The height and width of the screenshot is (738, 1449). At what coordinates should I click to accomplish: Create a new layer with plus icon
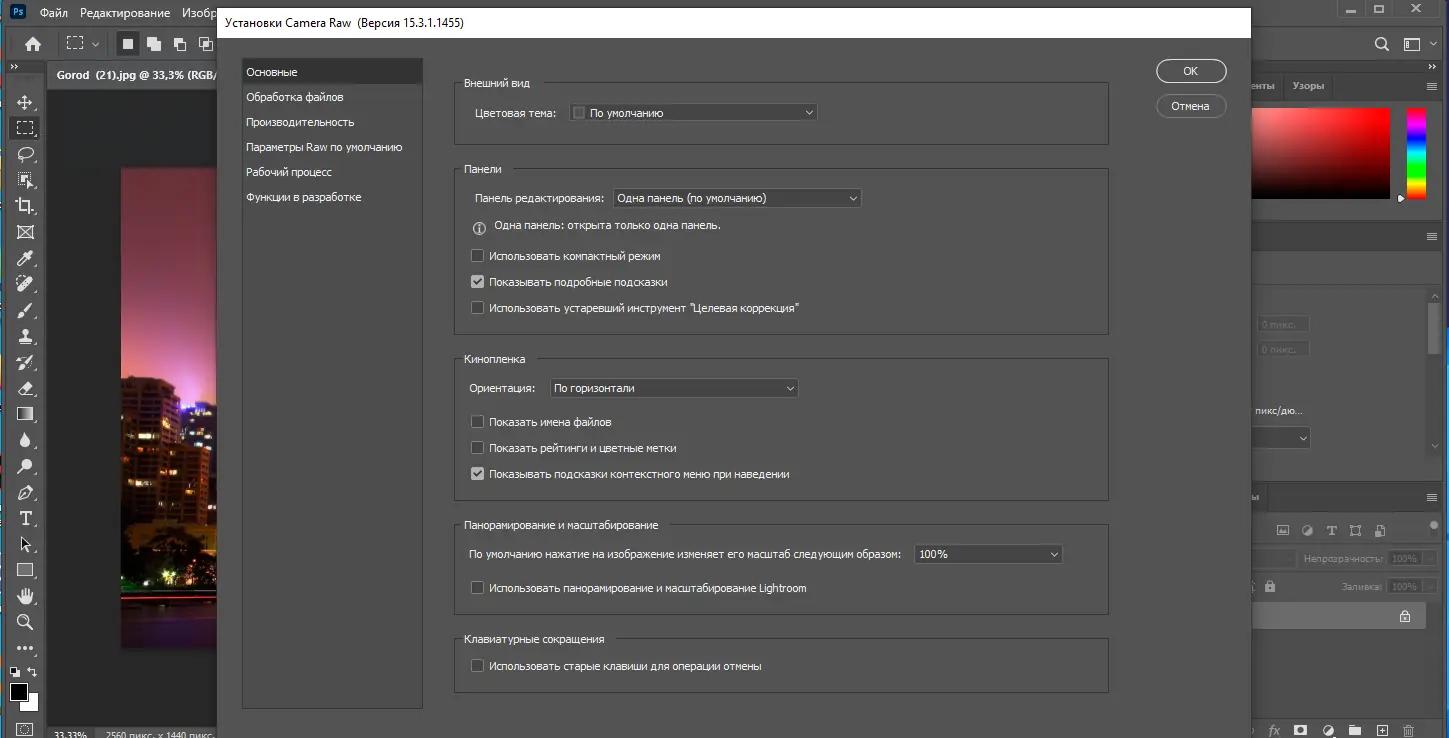click(1382, 731)
